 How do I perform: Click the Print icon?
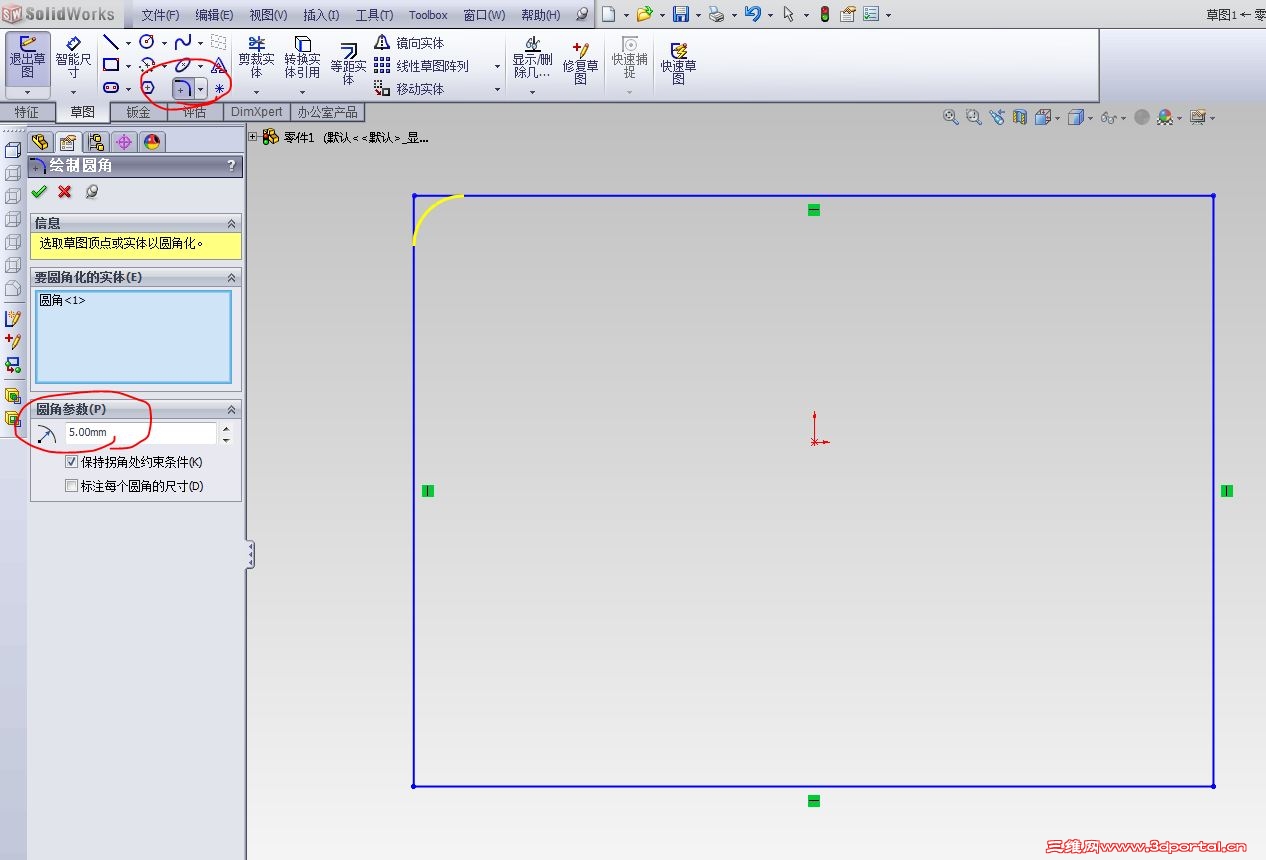pos(716,14)
